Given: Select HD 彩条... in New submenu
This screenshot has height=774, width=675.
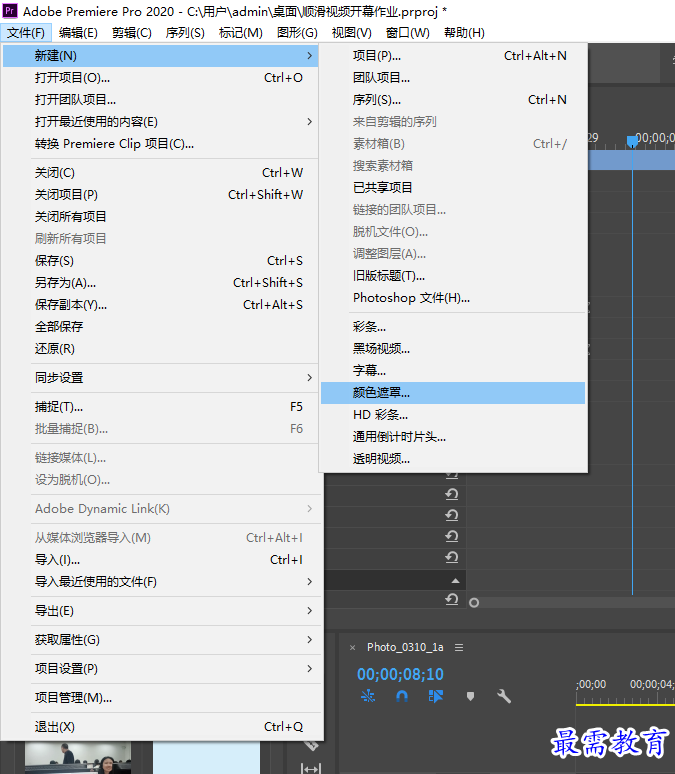Looking at the screenshot, I should [x=453, y=415].
